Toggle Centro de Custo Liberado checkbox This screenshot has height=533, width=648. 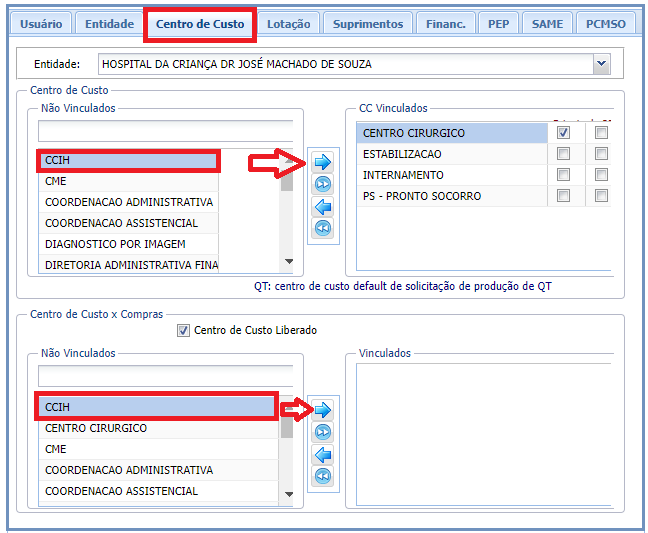(182, 331)
